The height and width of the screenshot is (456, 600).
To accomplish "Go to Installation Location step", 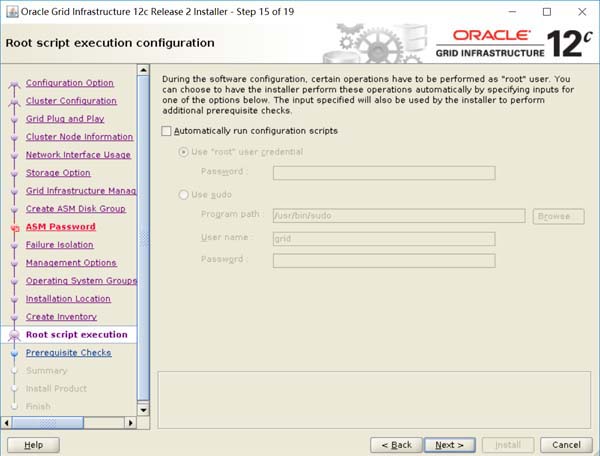I will 68,299.
